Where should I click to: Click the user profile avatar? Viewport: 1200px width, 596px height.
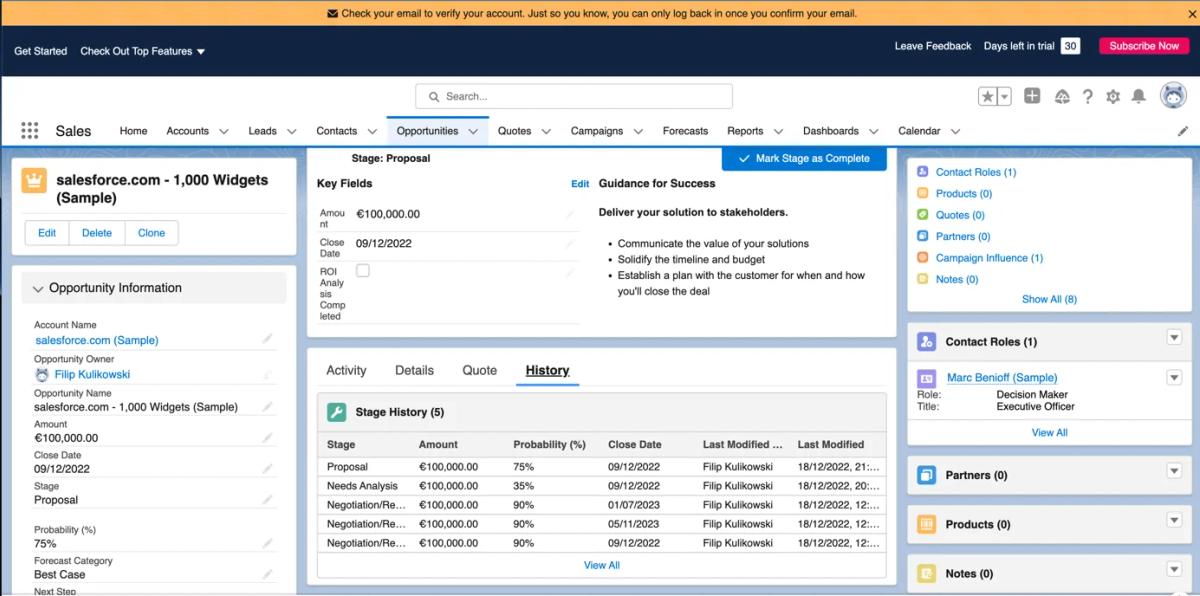pos(1173,96)
